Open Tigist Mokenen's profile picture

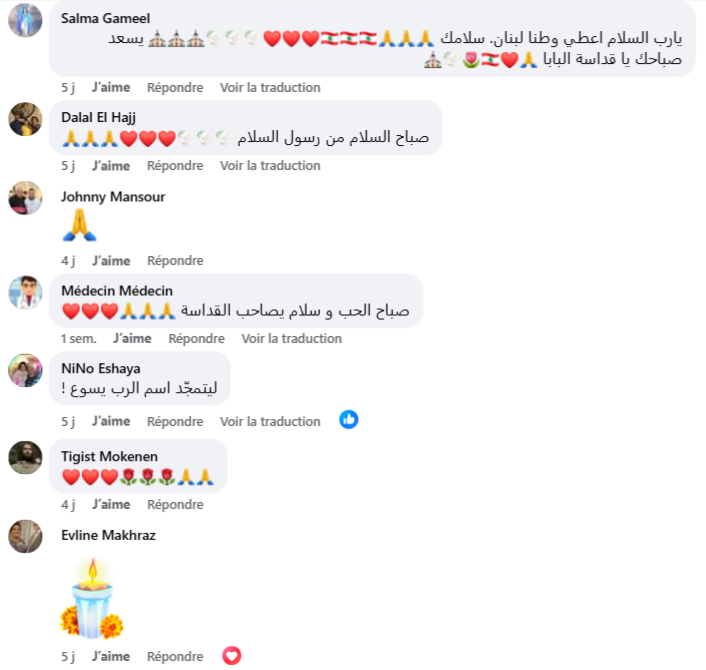(25, 457)
